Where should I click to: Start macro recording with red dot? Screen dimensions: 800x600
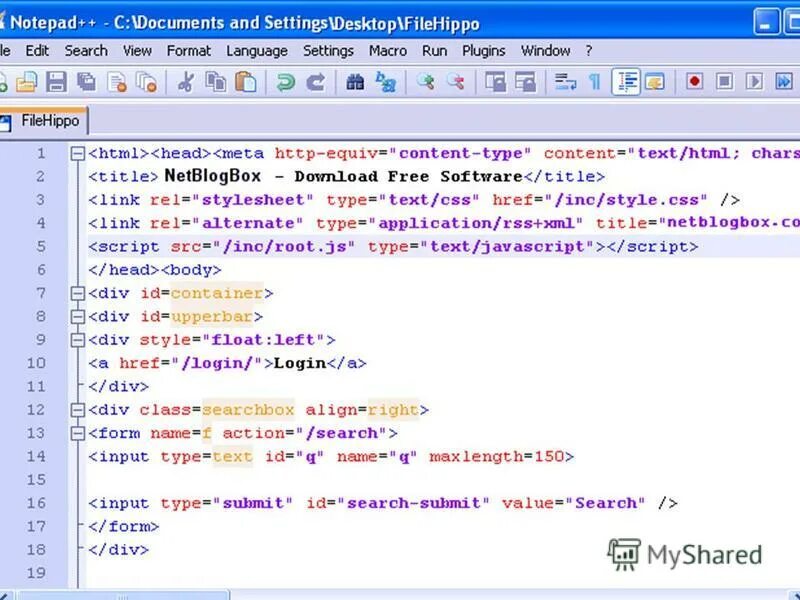(x=694, y=82)
